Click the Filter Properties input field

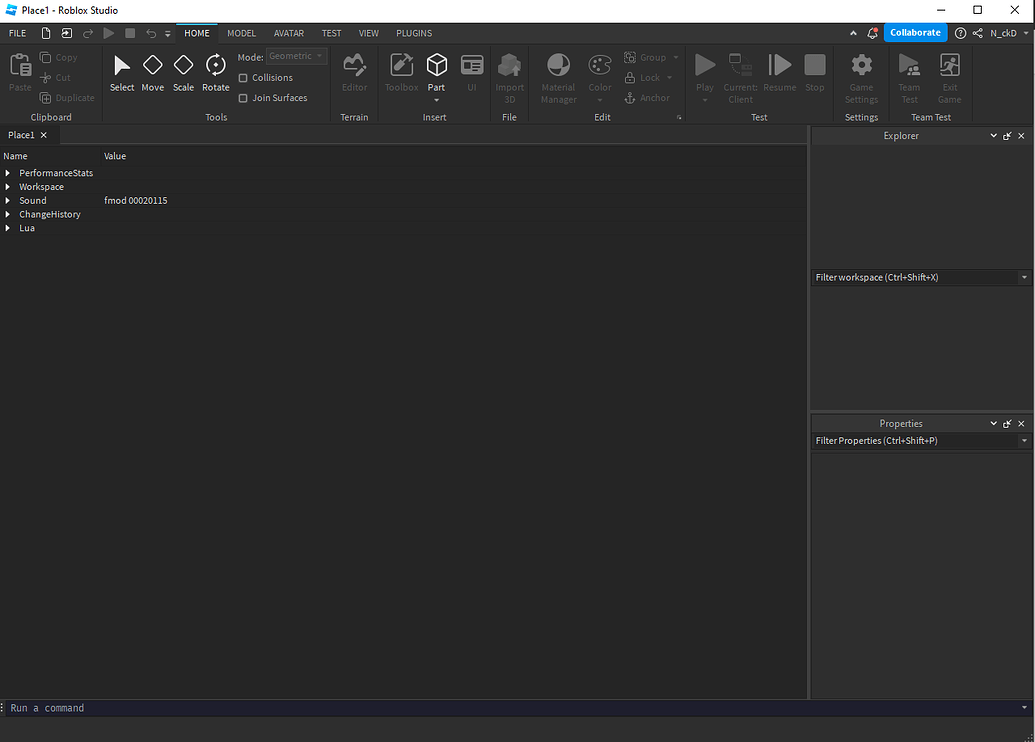coord(915,441)
